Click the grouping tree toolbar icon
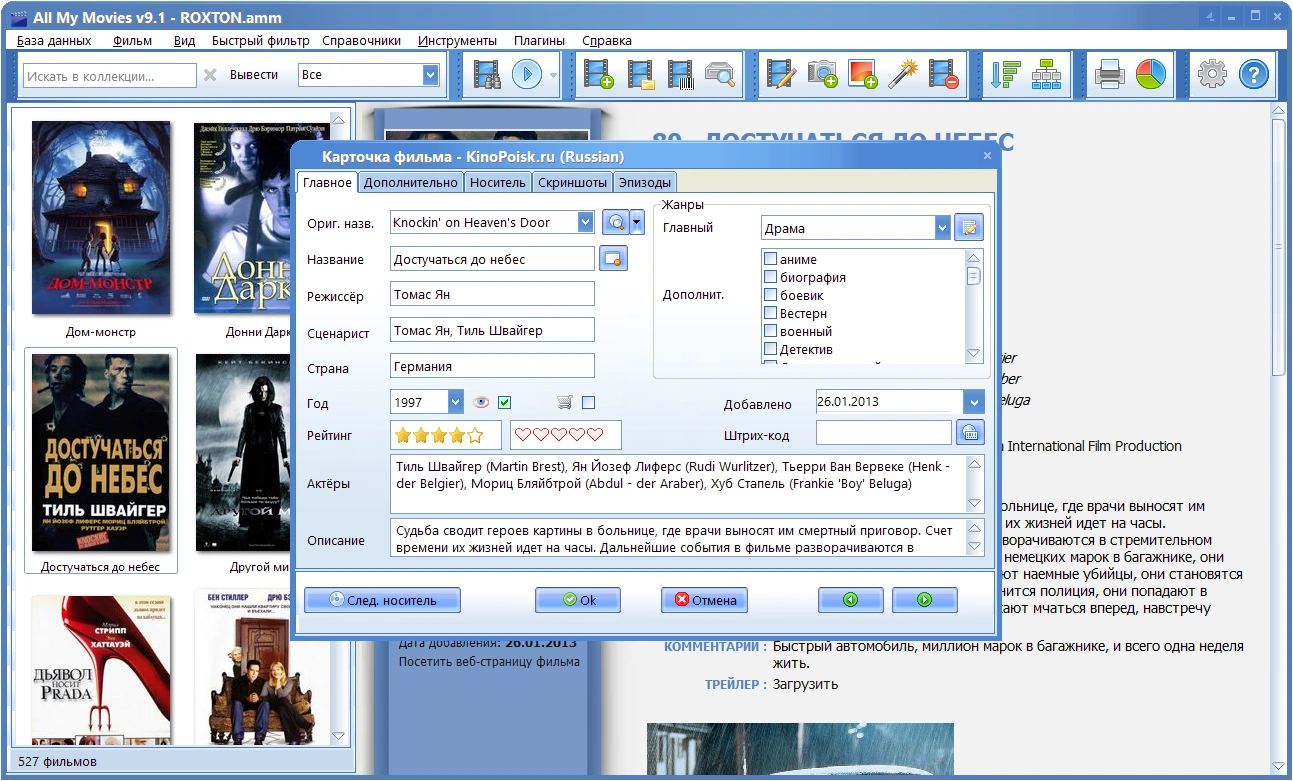This screenshot has height=781, width=1293. (x=1047, y=74)
